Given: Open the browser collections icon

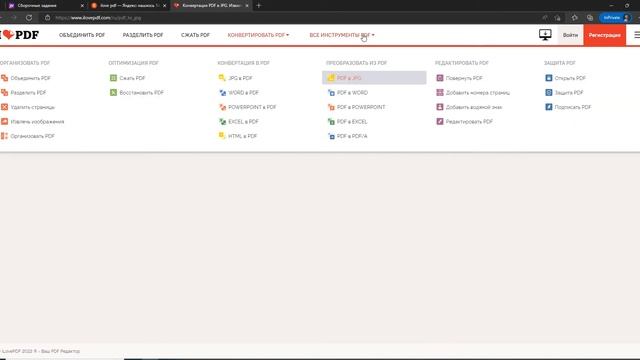Looking at the screenshot, I should [590, 18].
